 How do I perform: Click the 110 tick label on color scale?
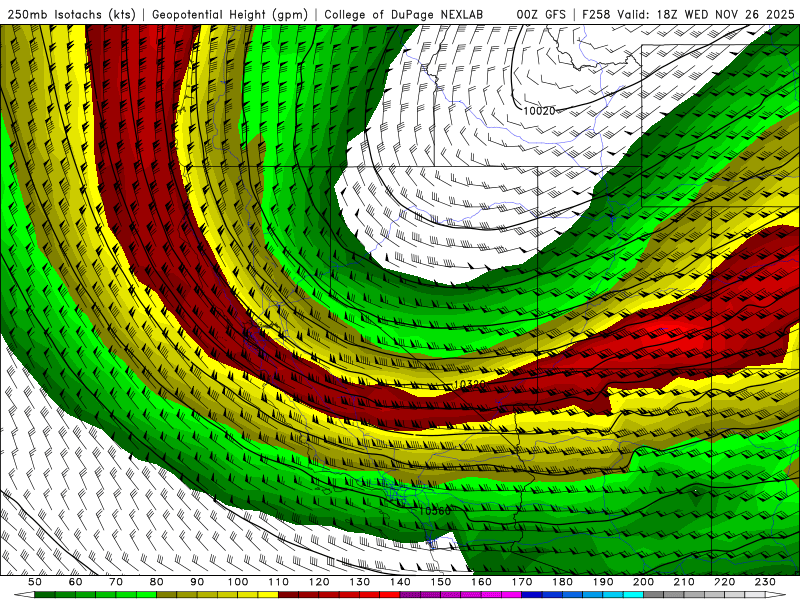279,582
